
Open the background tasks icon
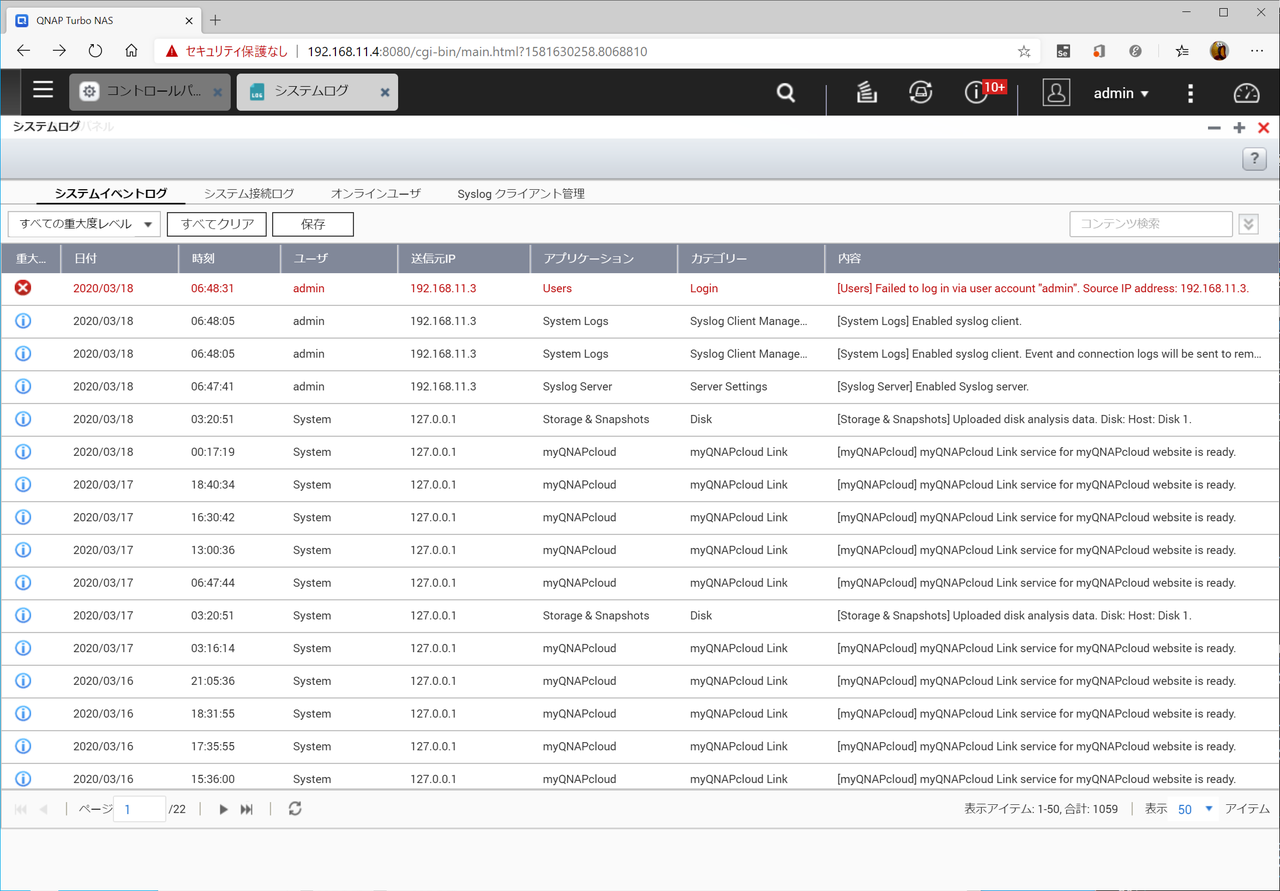pos(867,92)
